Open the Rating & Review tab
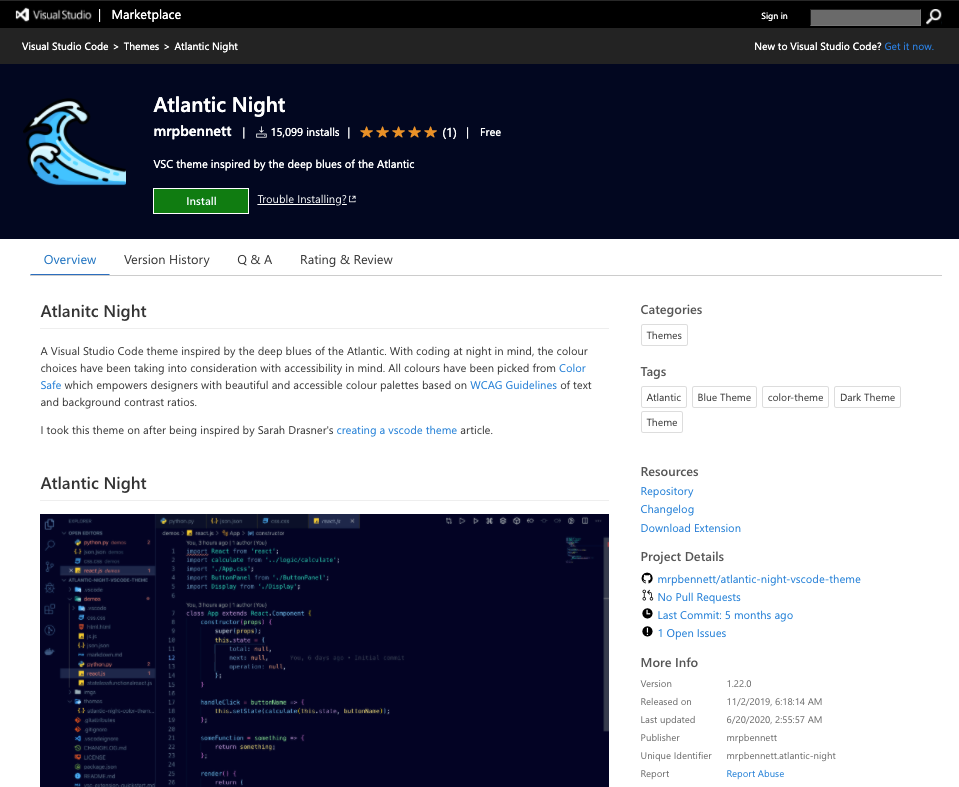 pos(345,259)
